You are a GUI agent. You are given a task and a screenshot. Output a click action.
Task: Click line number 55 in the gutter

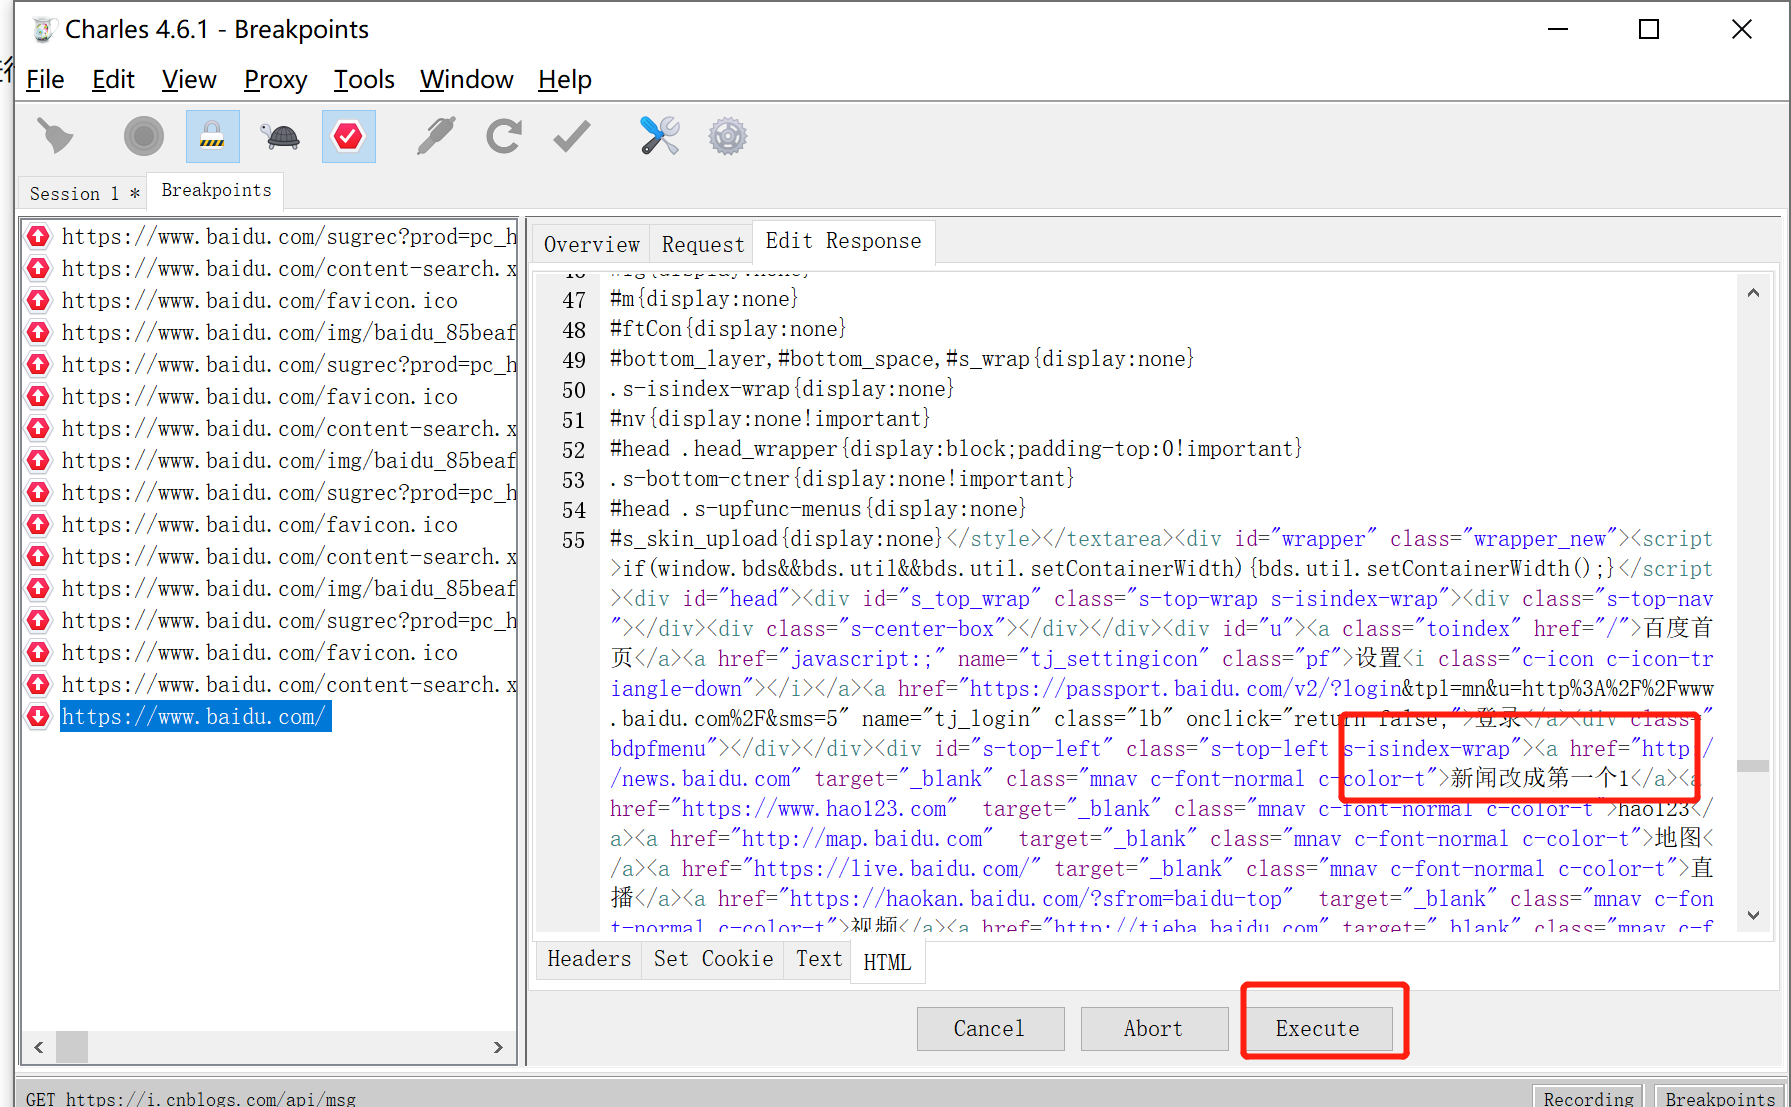point(574,540)
